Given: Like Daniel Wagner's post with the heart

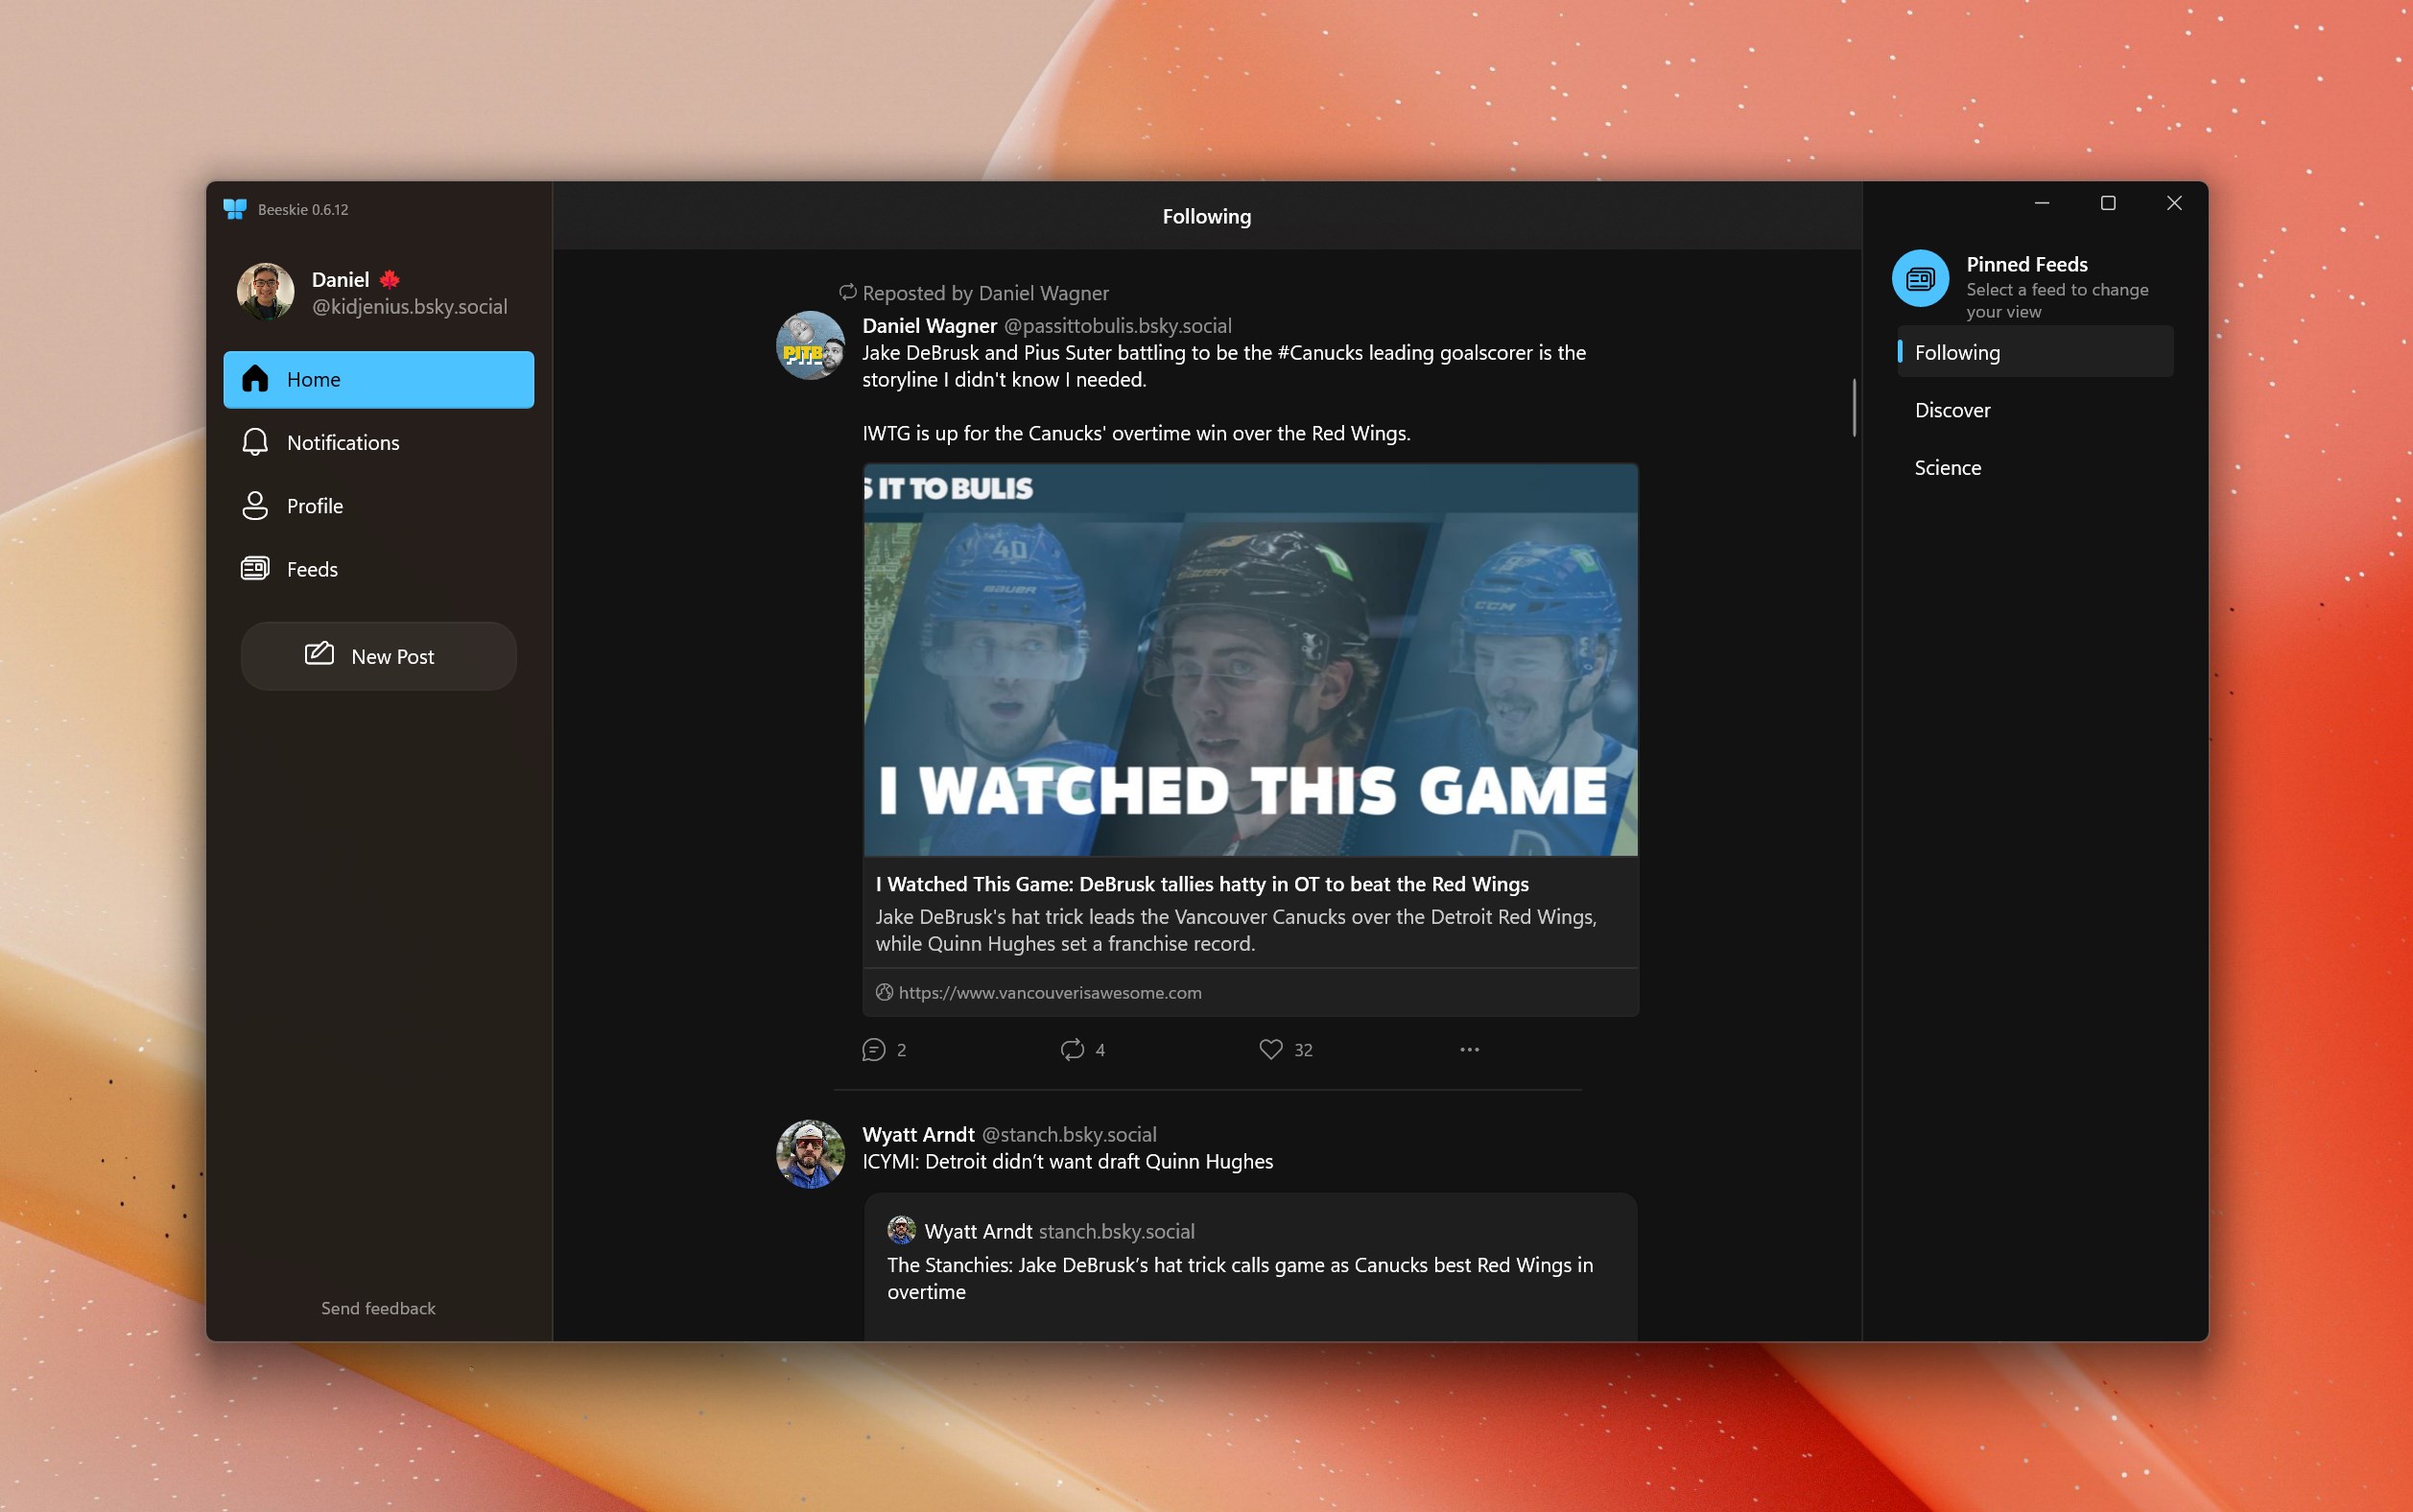Looking at the screenshot, I should tap(1270, 1049).
